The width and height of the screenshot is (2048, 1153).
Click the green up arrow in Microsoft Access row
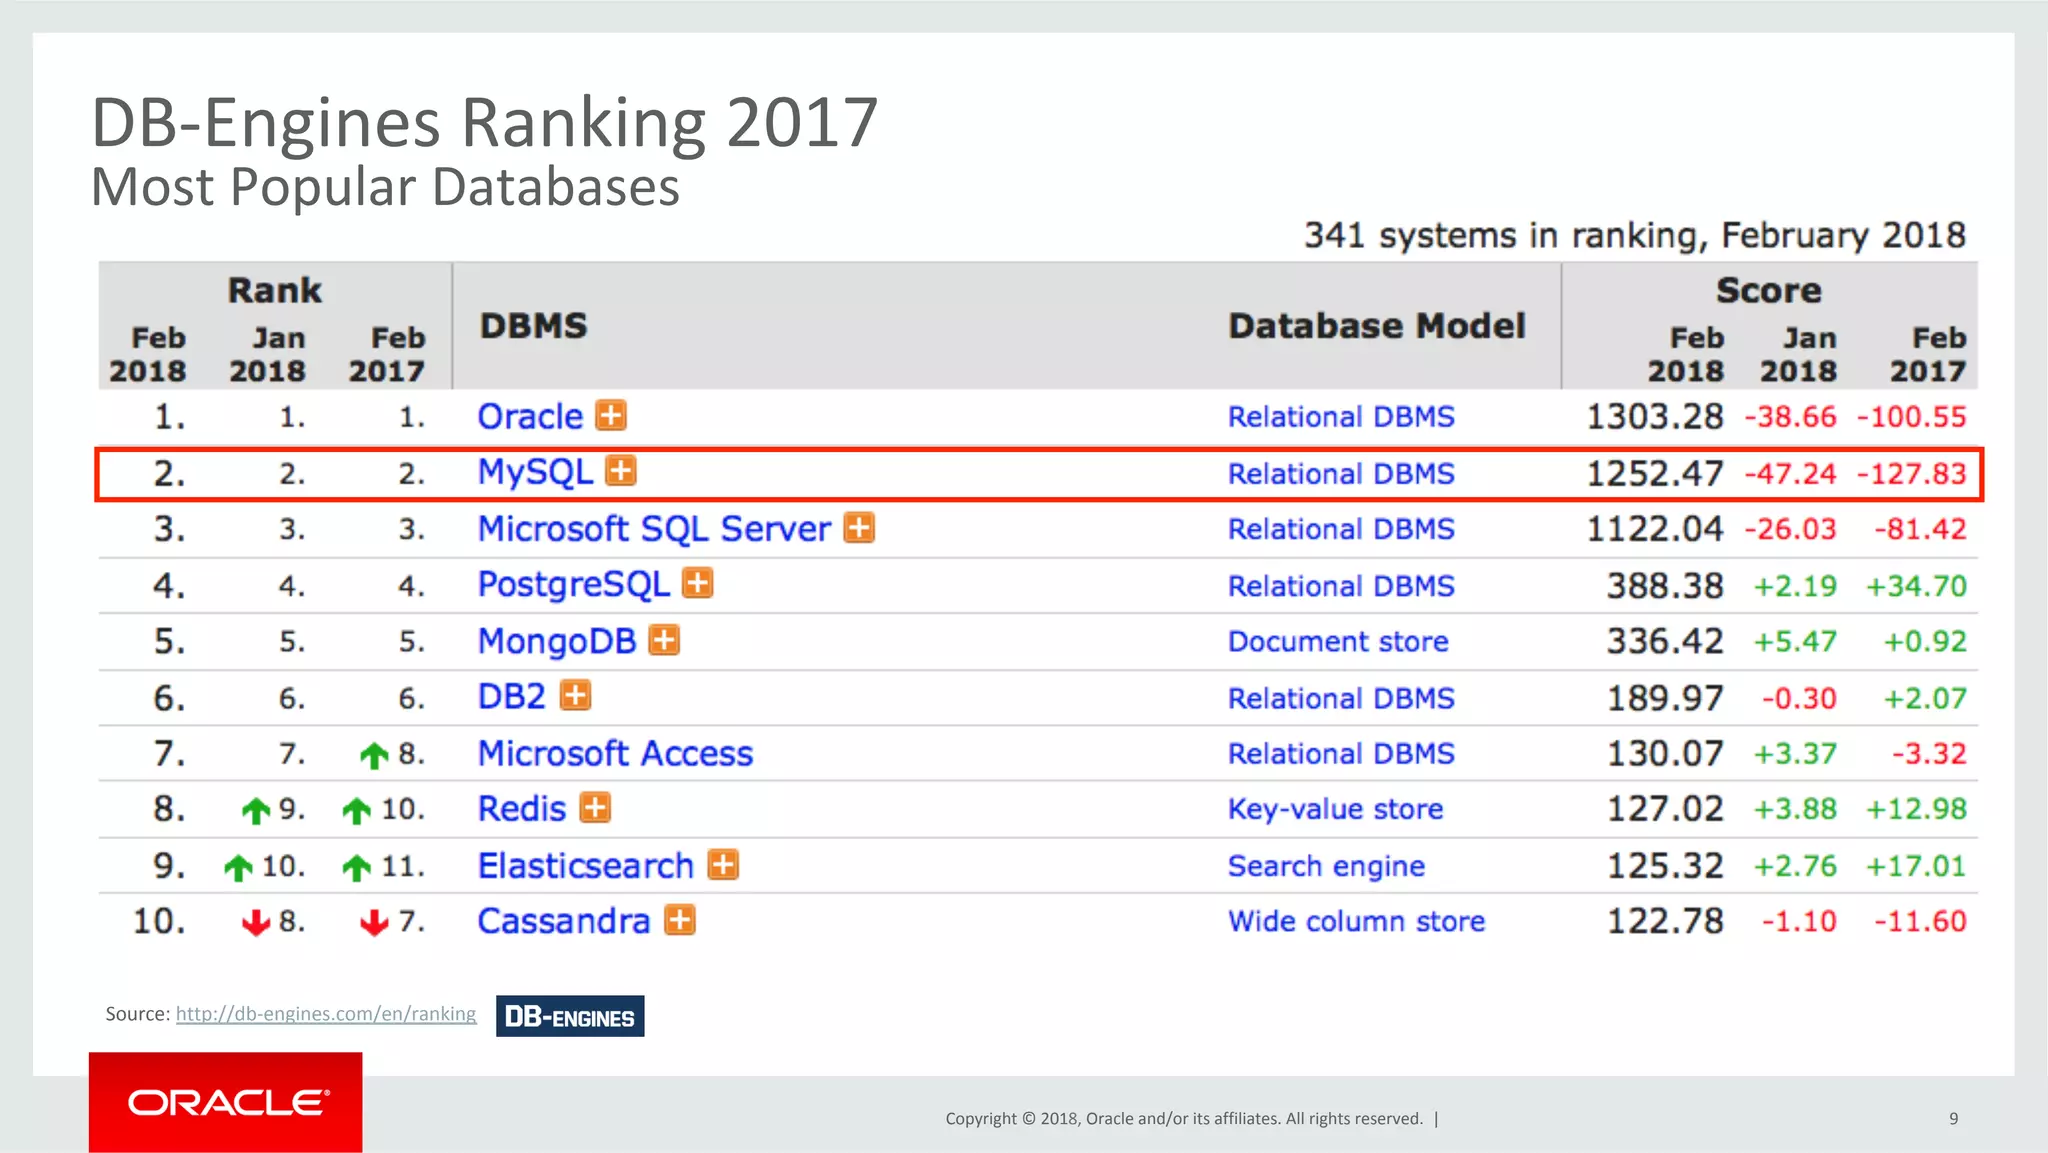pos(374,756)
